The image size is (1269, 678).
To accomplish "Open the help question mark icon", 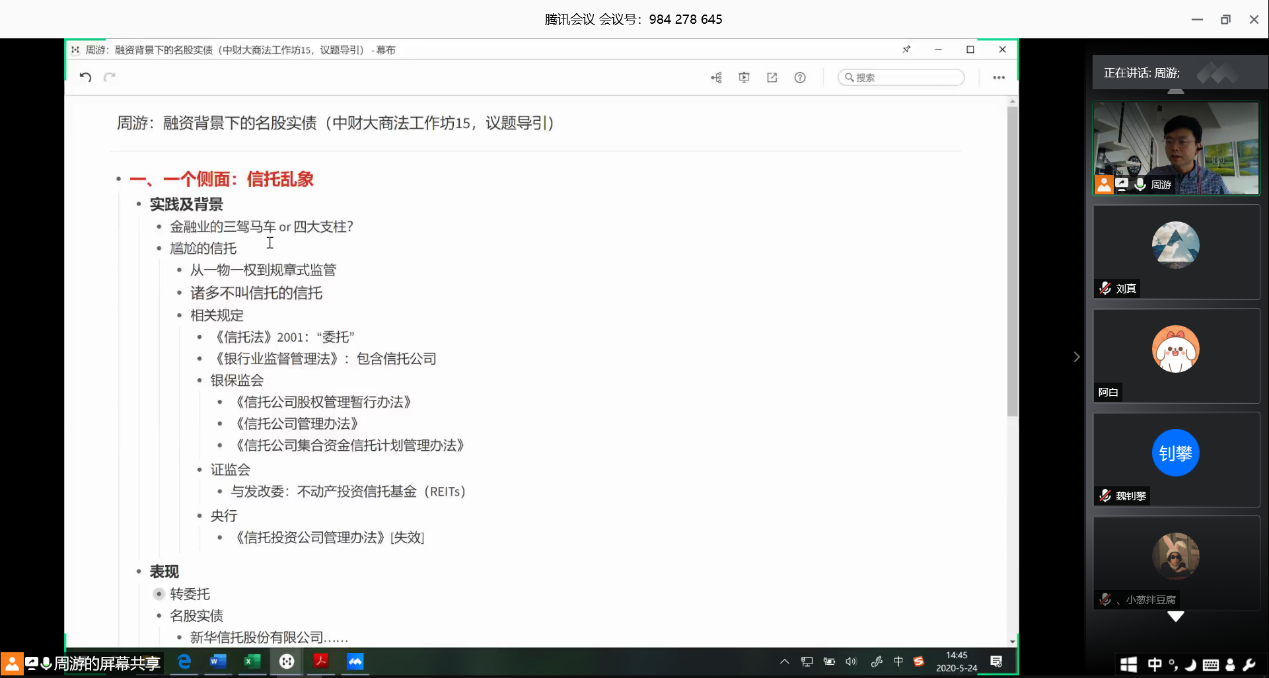I will point(800,78).
